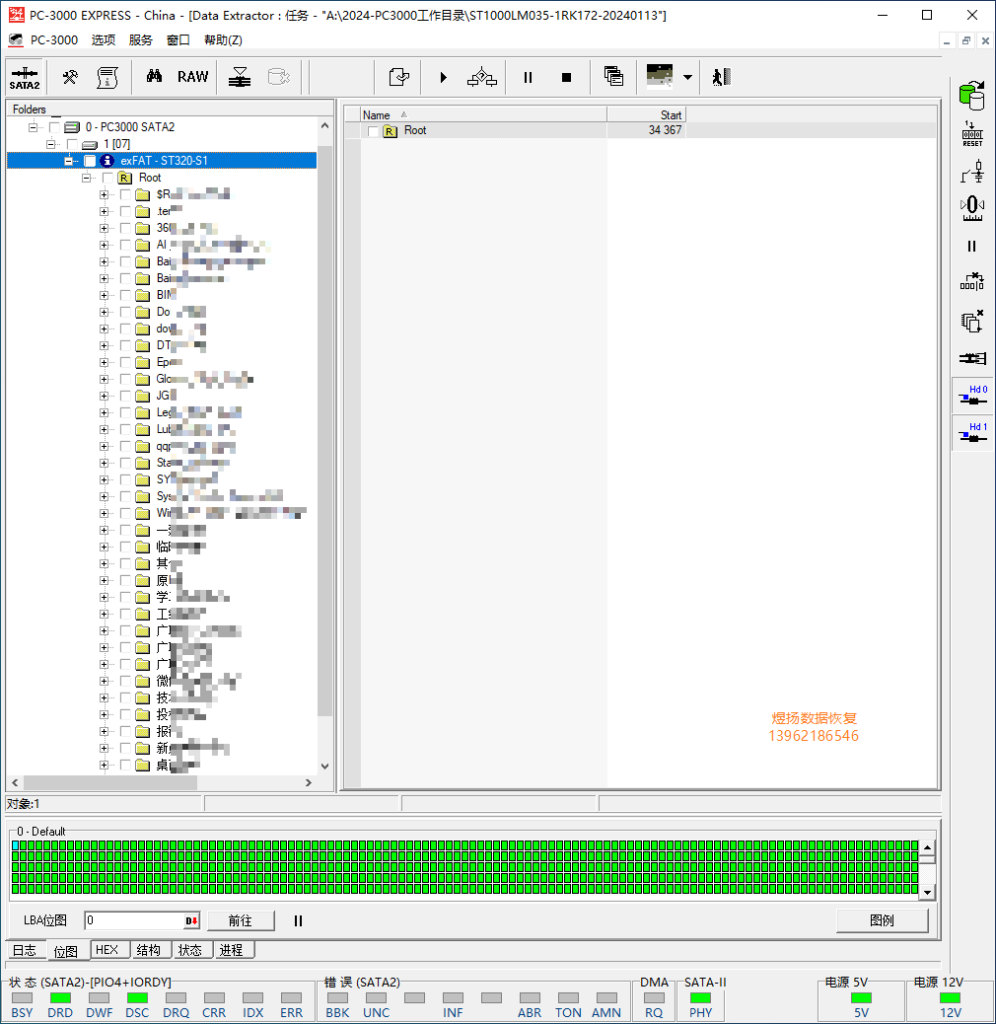Check the Root checkbox in file list

[x=374, y=131]
